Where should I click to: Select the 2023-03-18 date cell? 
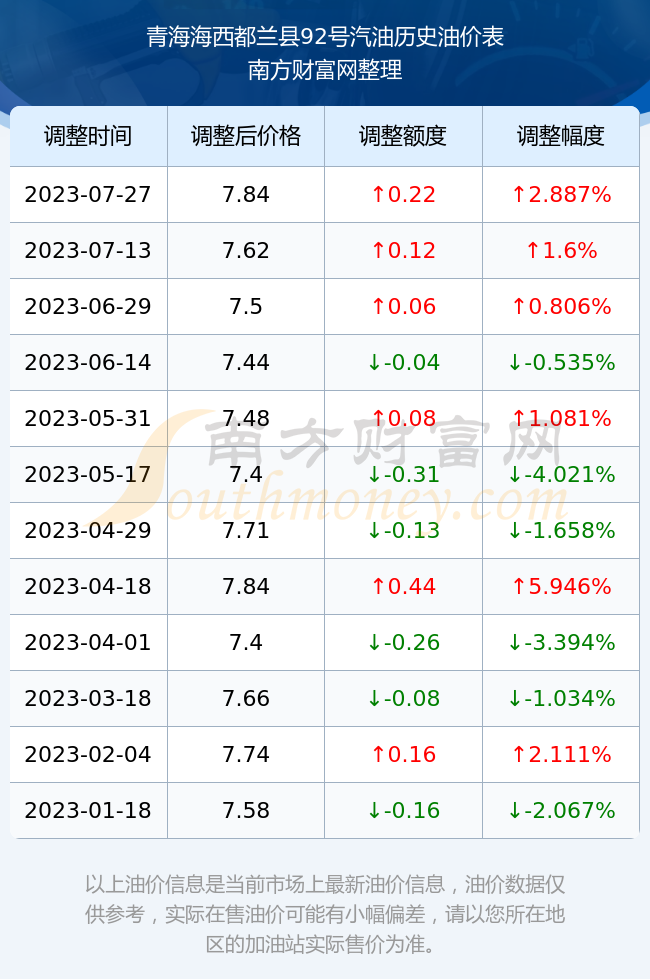click(88, 698)
